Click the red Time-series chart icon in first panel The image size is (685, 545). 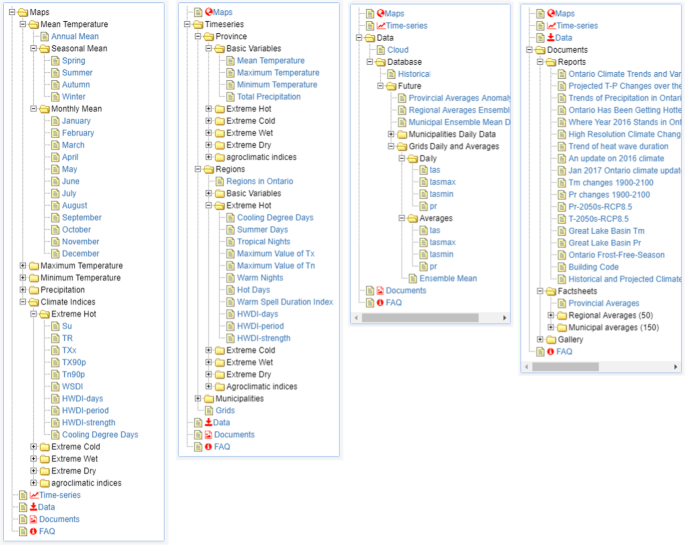[34, 495]
